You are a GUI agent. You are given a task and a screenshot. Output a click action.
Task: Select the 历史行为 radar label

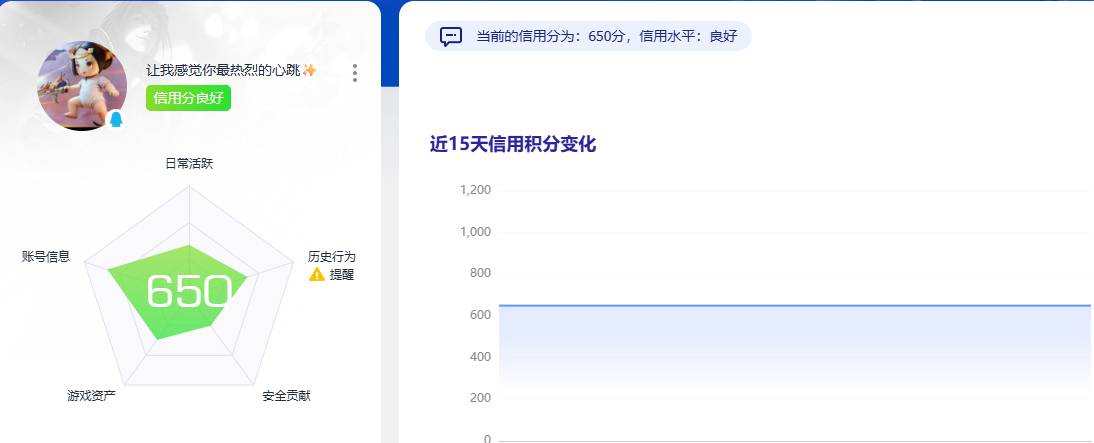point(332,257)
